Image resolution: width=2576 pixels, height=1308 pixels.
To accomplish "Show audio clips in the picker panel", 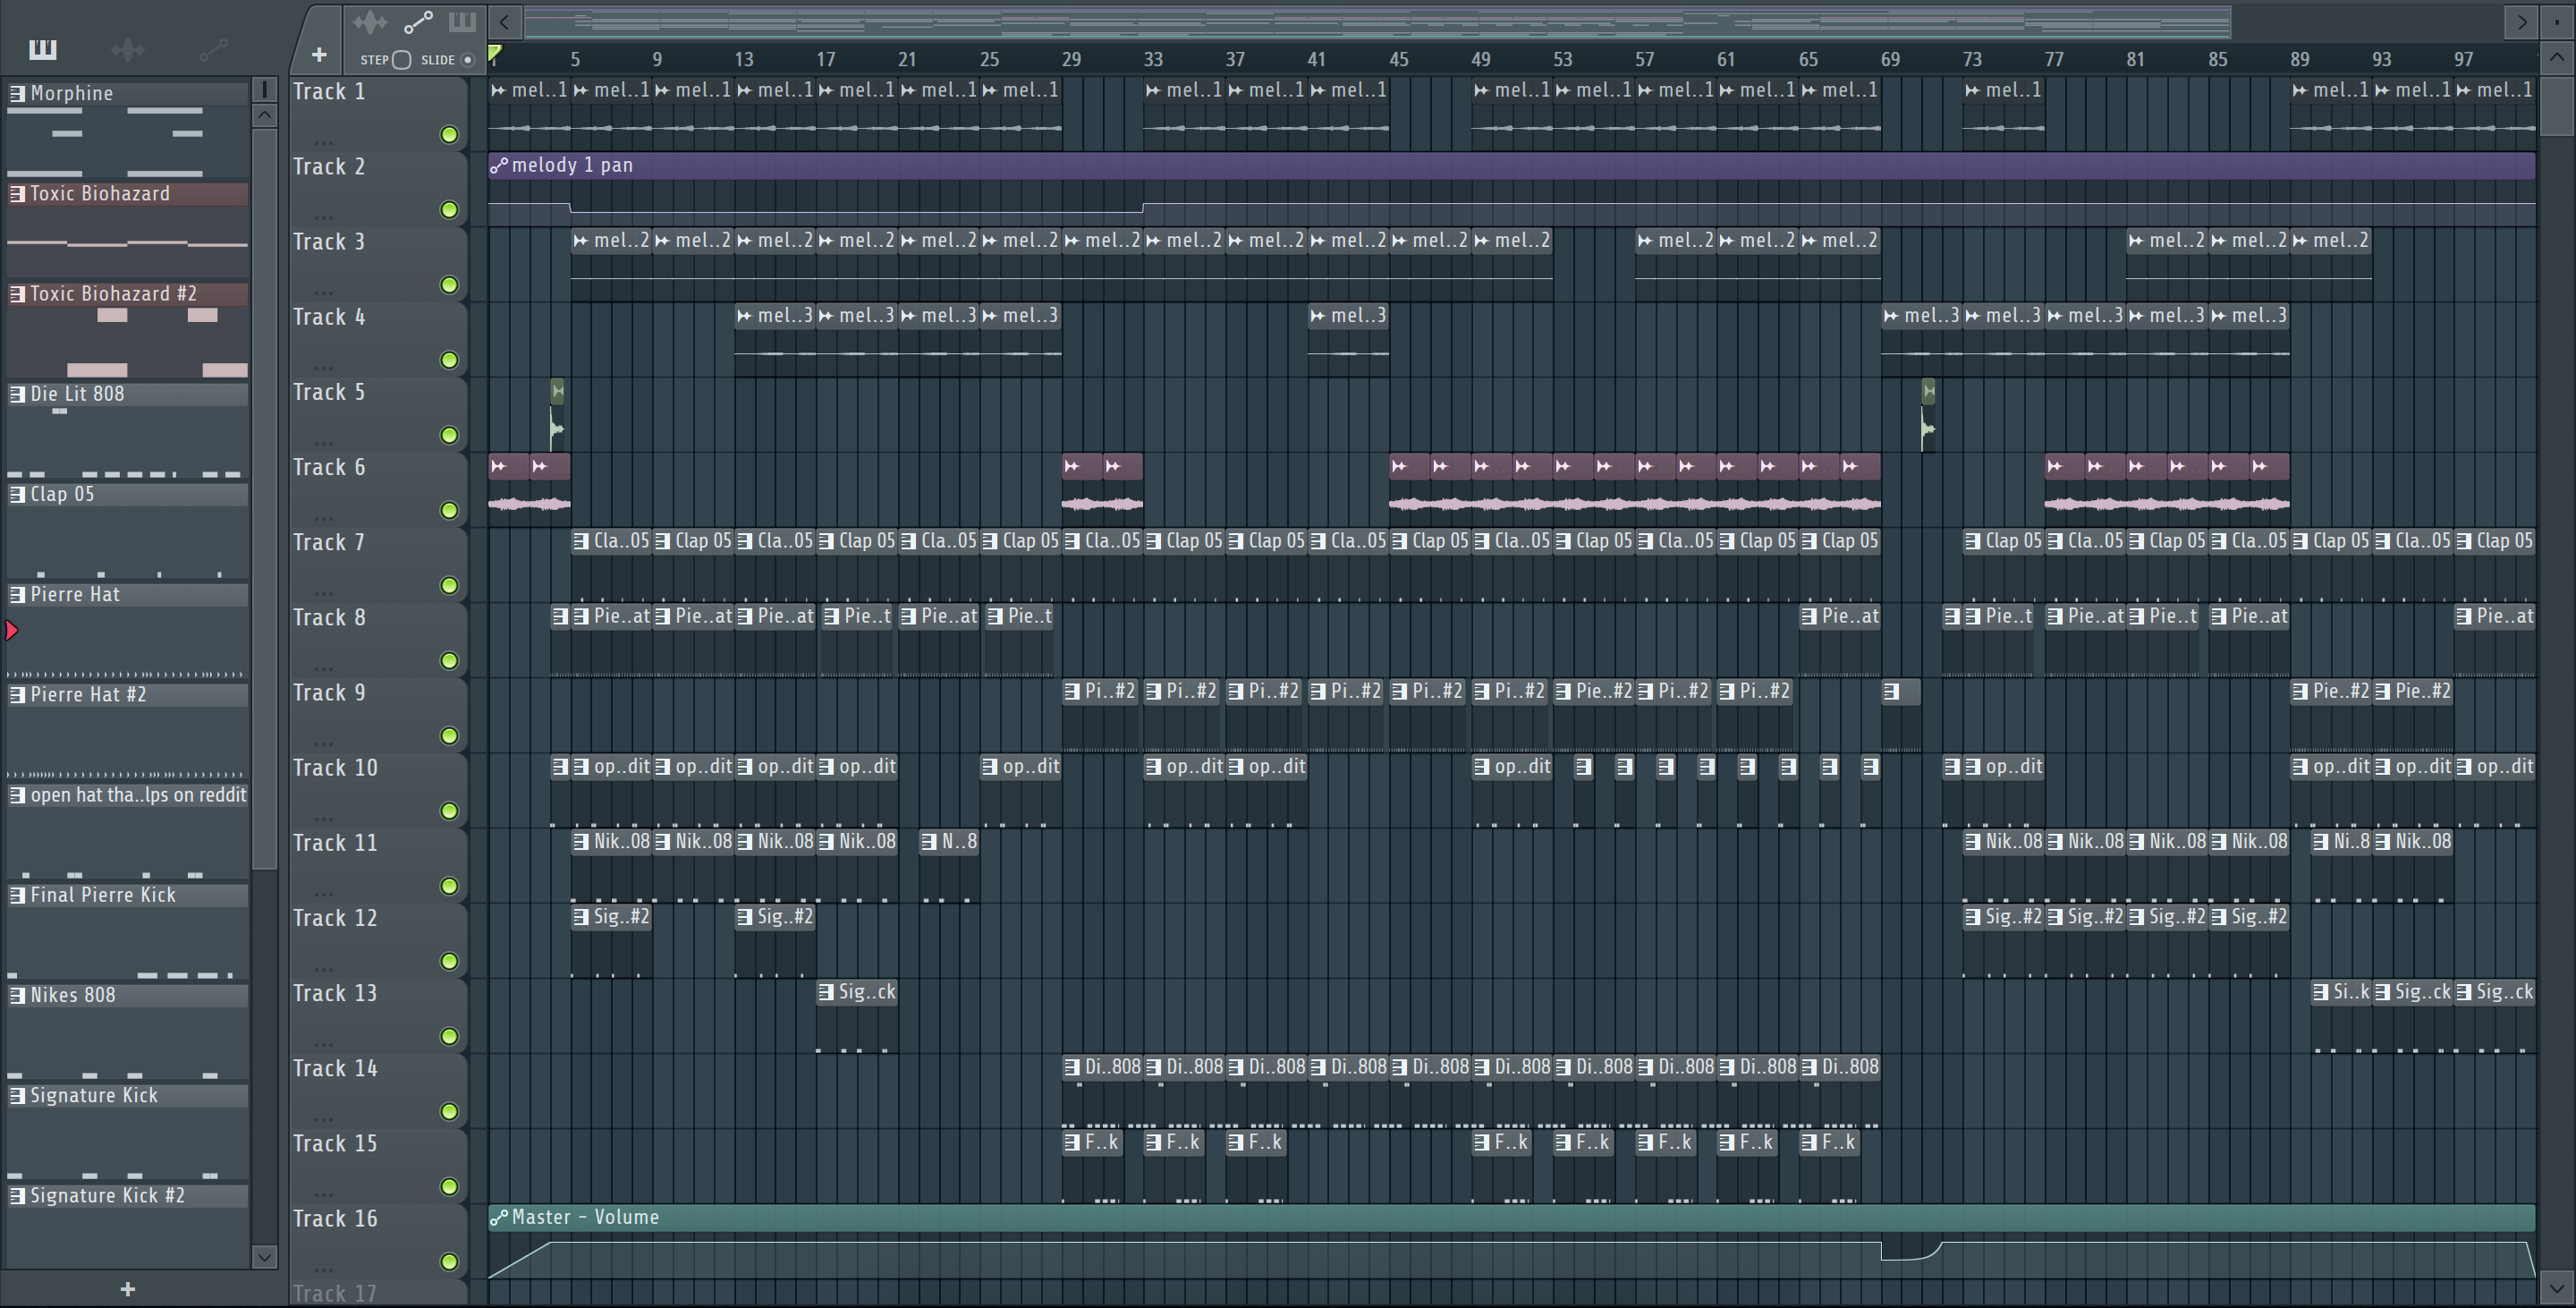I will 128,48.
